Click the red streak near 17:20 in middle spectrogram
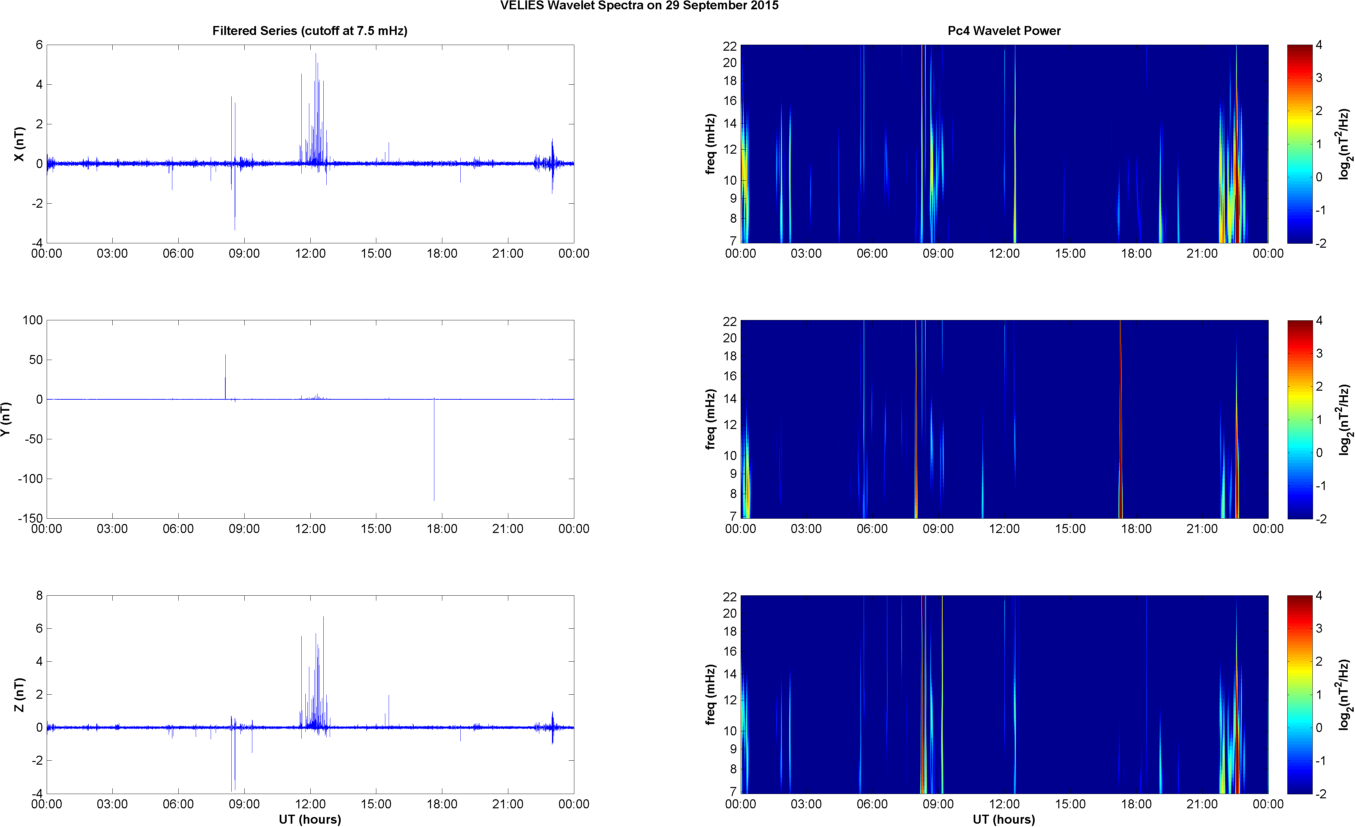Image resolution: width=1355 pixels, height=827 pixels. [1121, 420]
